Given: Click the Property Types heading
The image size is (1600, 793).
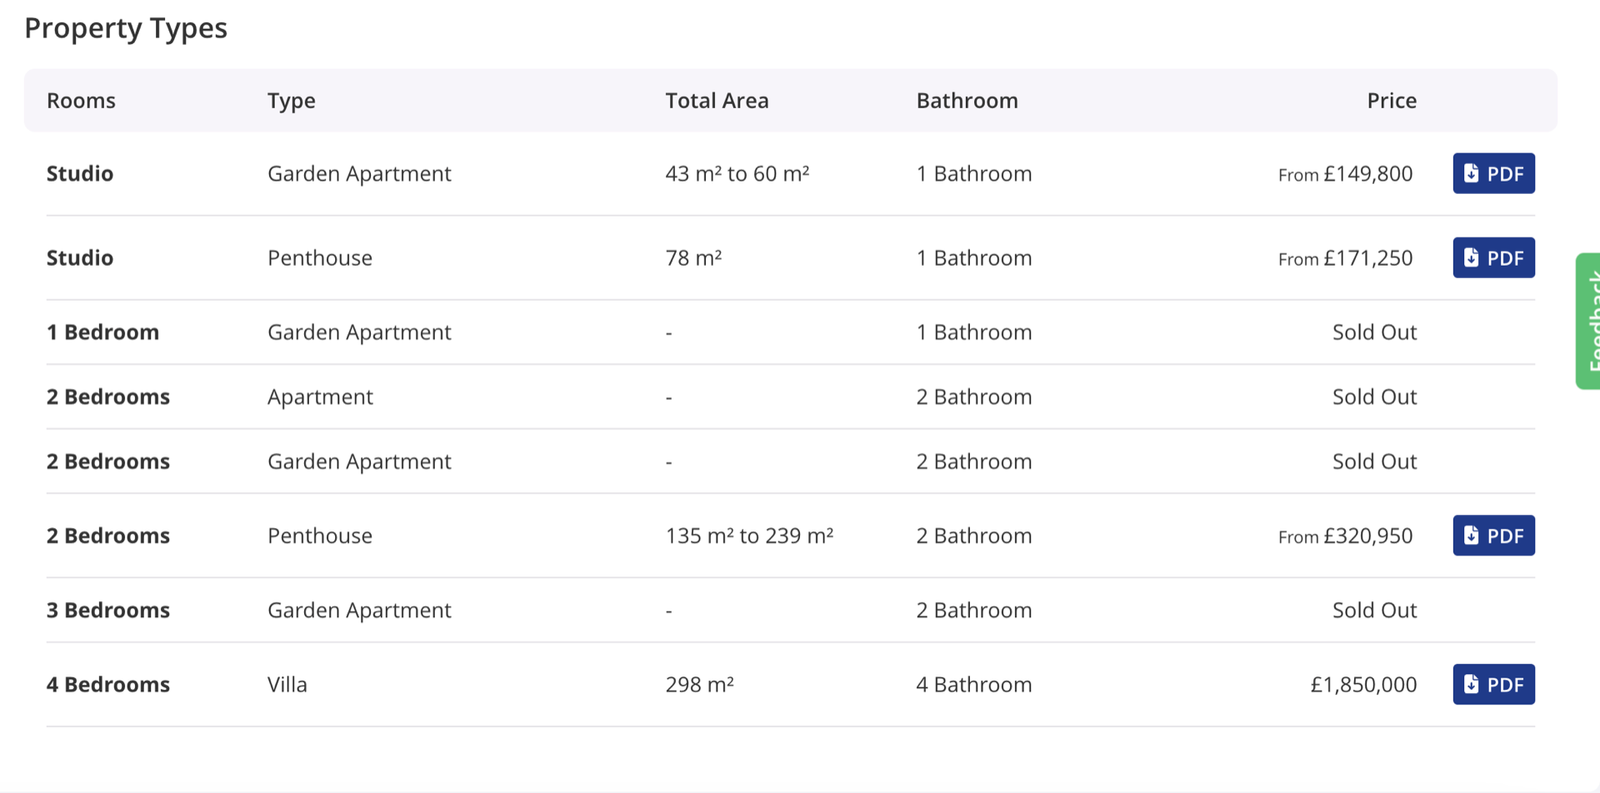Looking at the screenshot, I should coord(126,28).
